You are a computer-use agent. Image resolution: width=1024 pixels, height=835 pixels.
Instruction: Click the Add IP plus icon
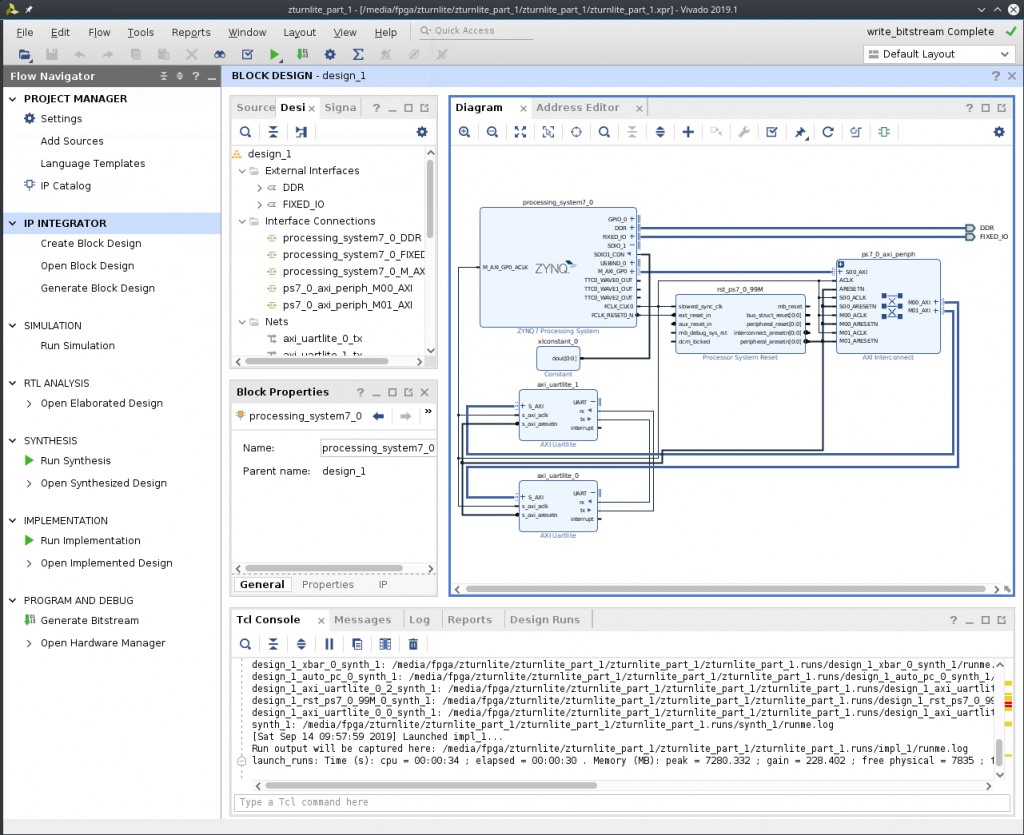688,132
